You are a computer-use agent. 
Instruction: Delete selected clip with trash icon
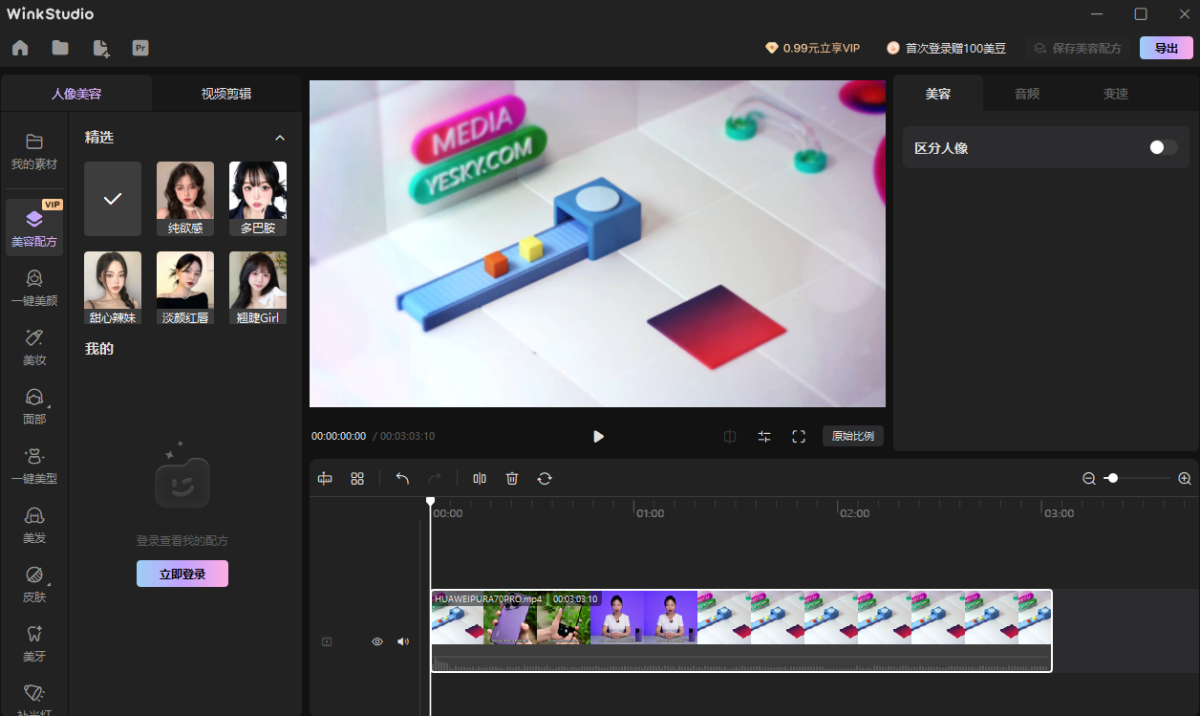click(x=512, y=479)
